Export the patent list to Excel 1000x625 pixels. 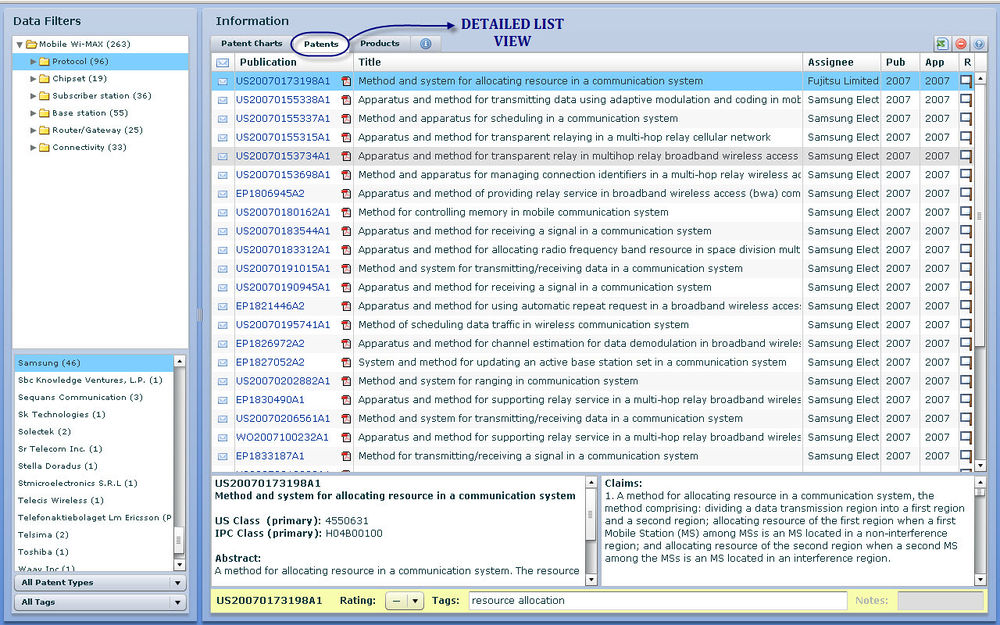coord(941,44)
